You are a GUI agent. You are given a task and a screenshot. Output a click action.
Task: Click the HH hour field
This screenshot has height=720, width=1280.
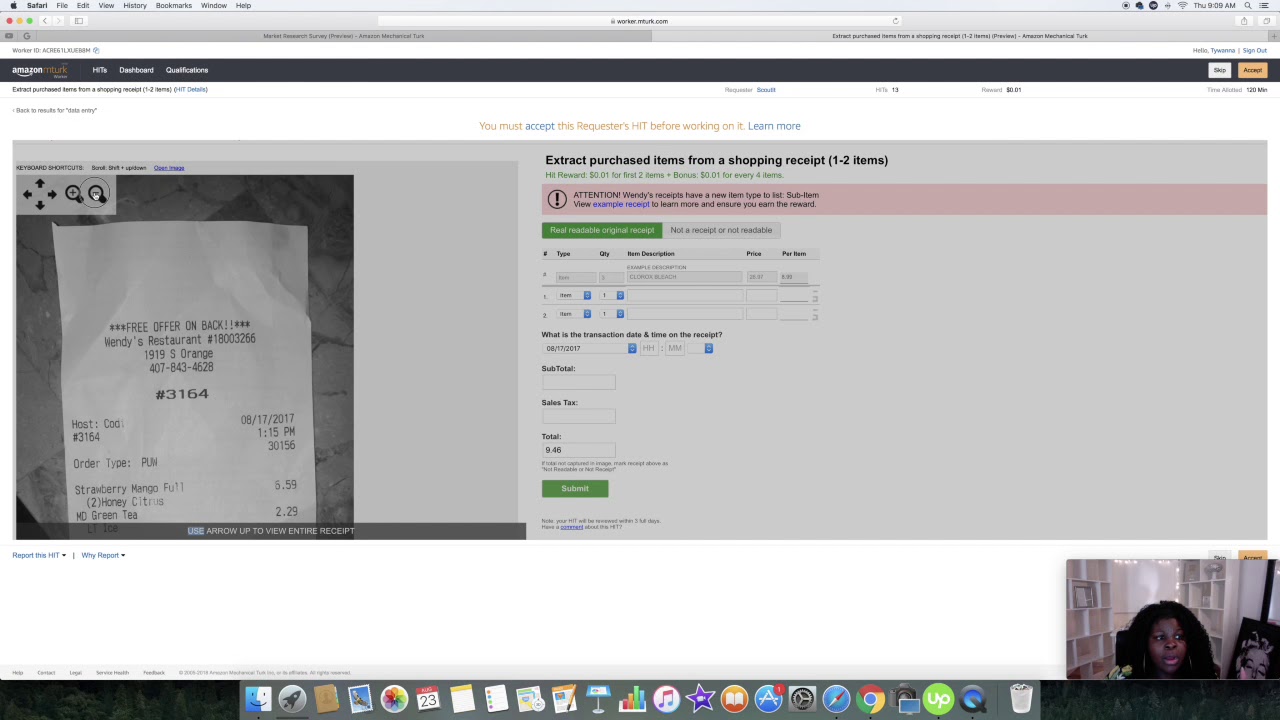click(x=649, y=348)
